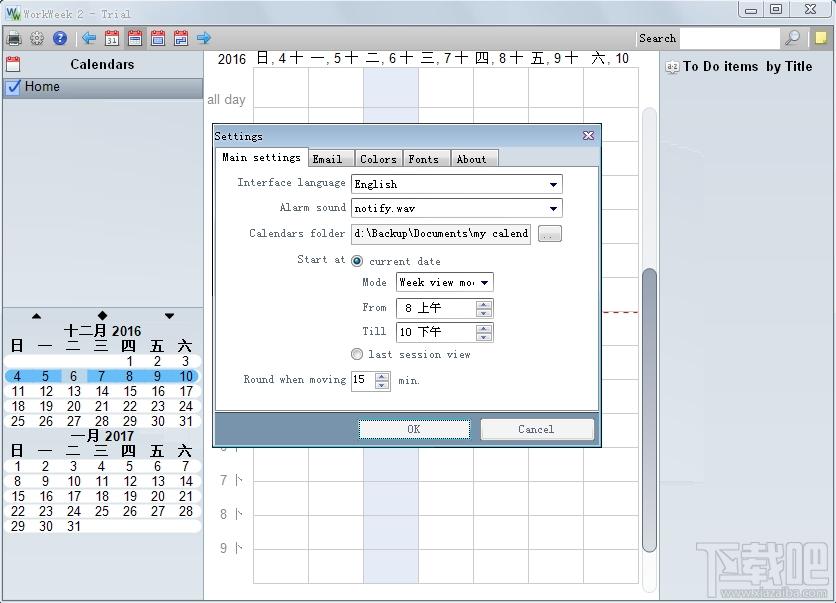The height and width of the screenshot is (603, 836).
Task: Uncheck the Home calendar checkbox
Action: 14,87
